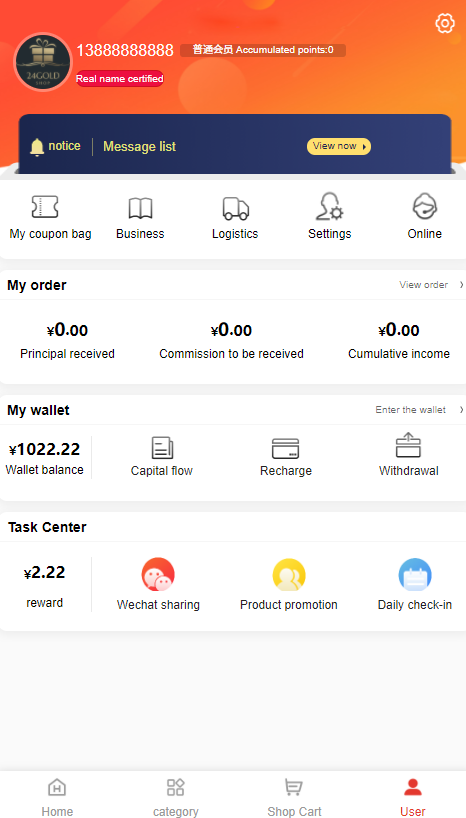The height and width of the screenshot is (818, 466).
Task: Open the person-with-gear Settings icon
Action: 329,207
